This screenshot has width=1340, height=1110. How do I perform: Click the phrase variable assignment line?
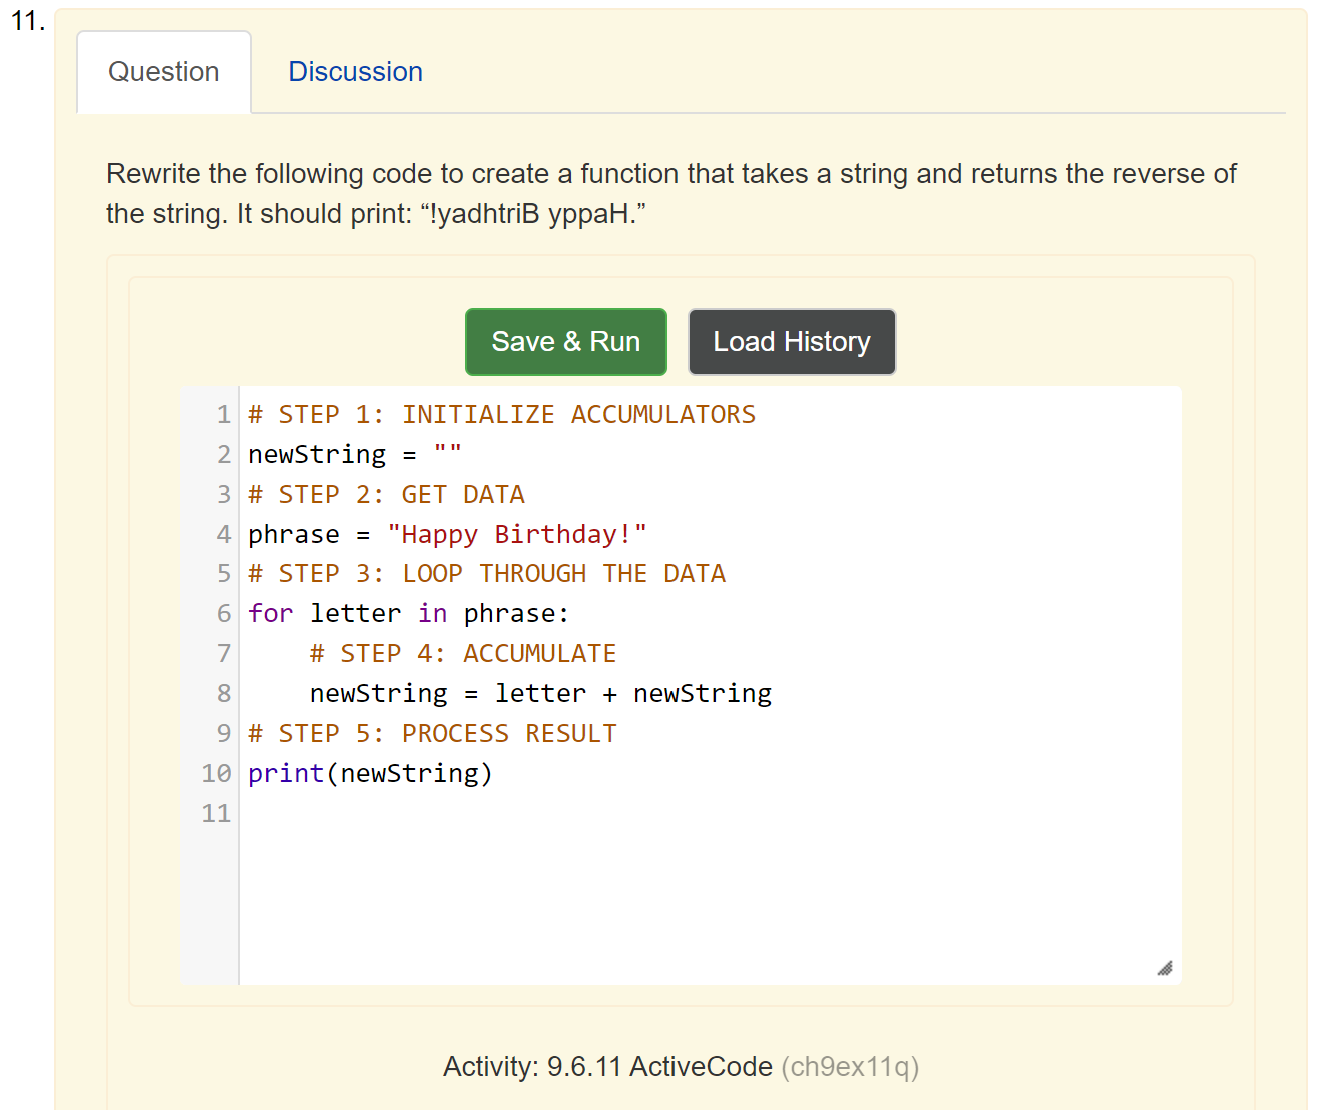(x=446, y=533)
